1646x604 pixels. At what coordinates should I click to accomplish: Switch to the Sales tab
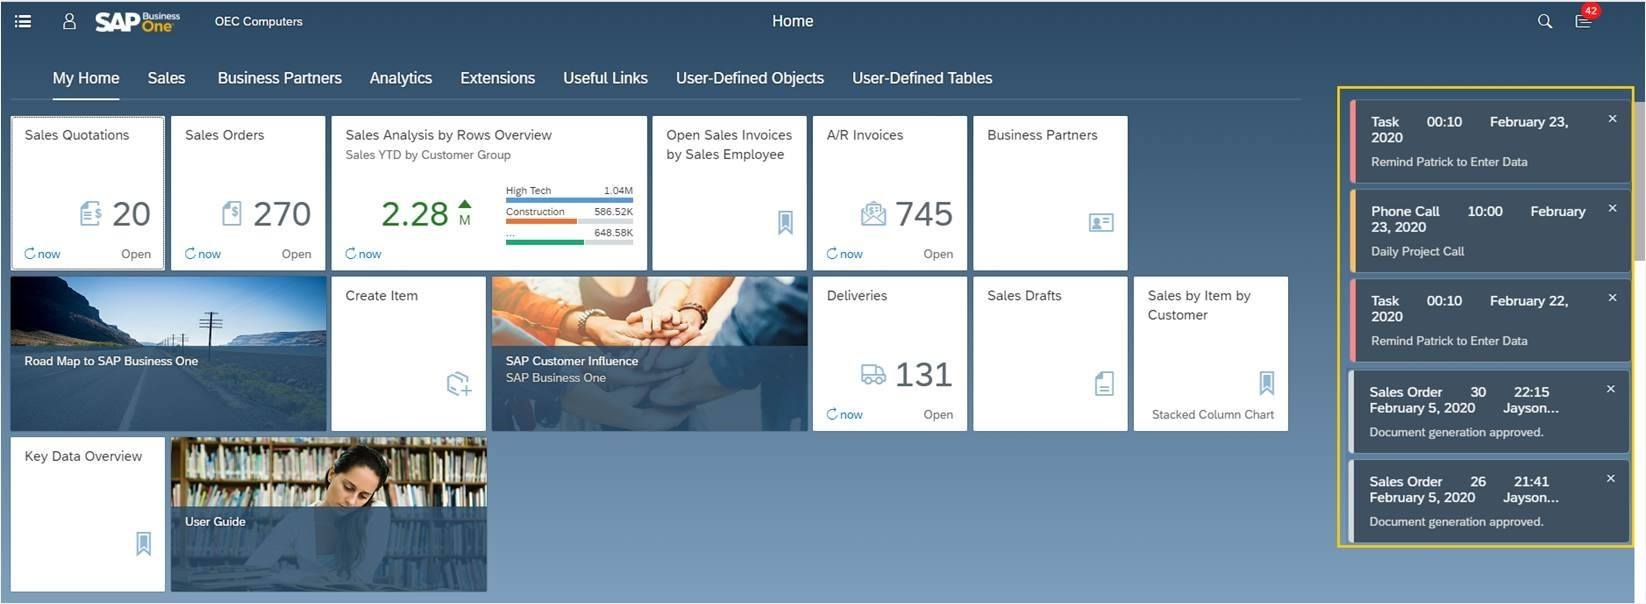pyautogui.click(x=166, y=78)
